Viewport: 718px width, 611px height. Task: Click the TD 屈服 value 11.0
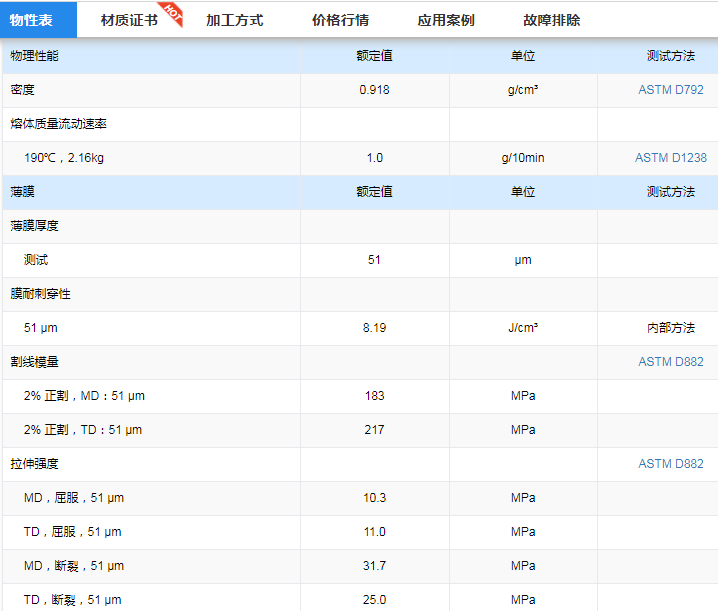pyautogui.click(x=374, y=532)
